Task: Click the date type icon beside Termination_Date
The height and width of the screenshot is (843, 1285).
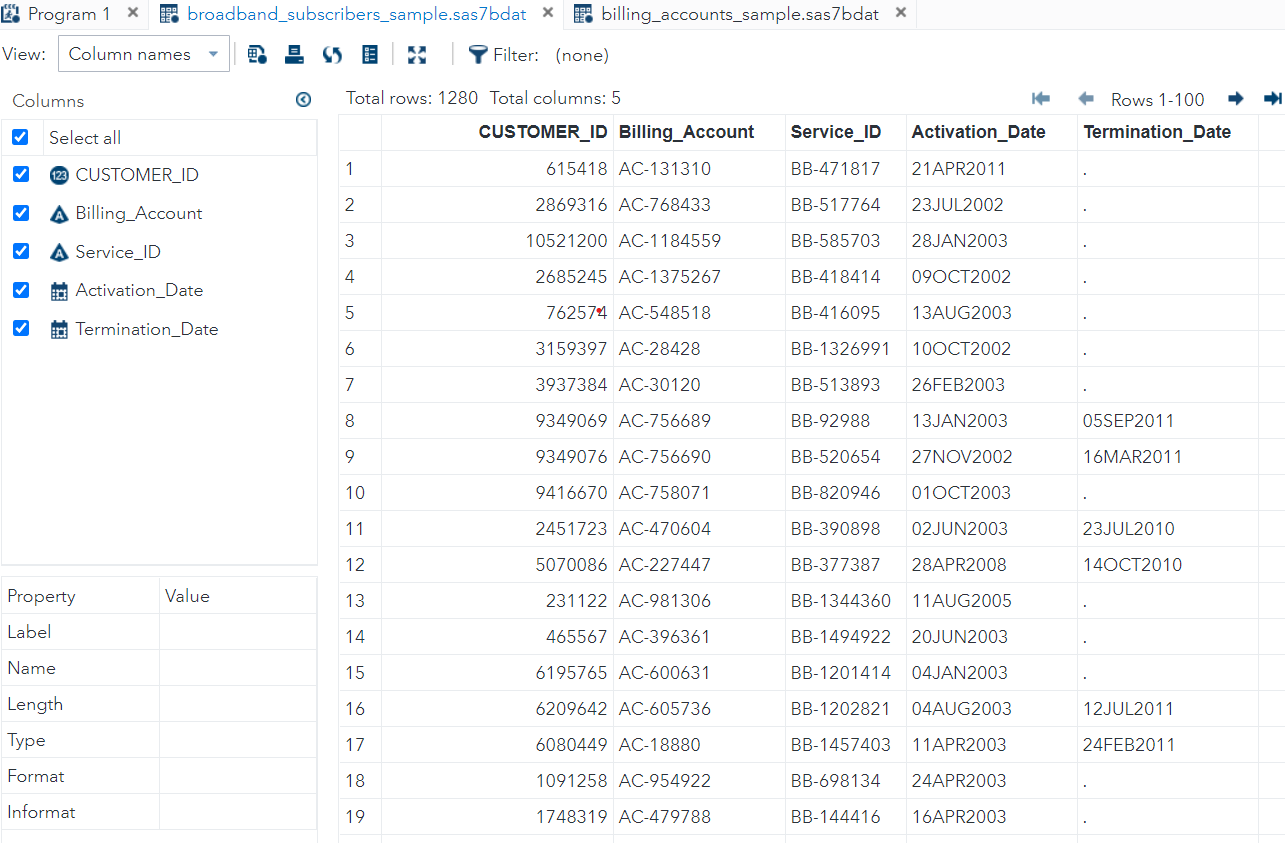Action: [x=59, y=329]
